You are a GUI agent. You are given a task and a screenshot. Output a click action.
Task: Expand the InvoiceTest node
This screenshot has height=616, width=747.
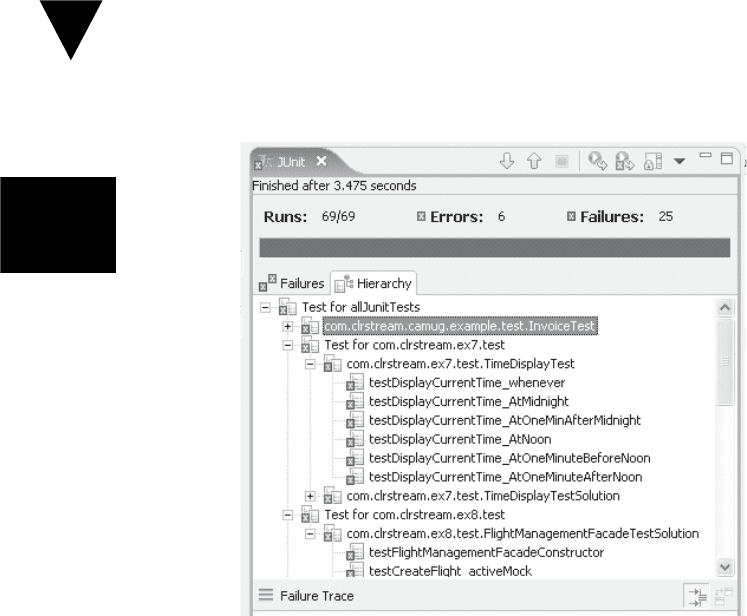click(287, 326)
